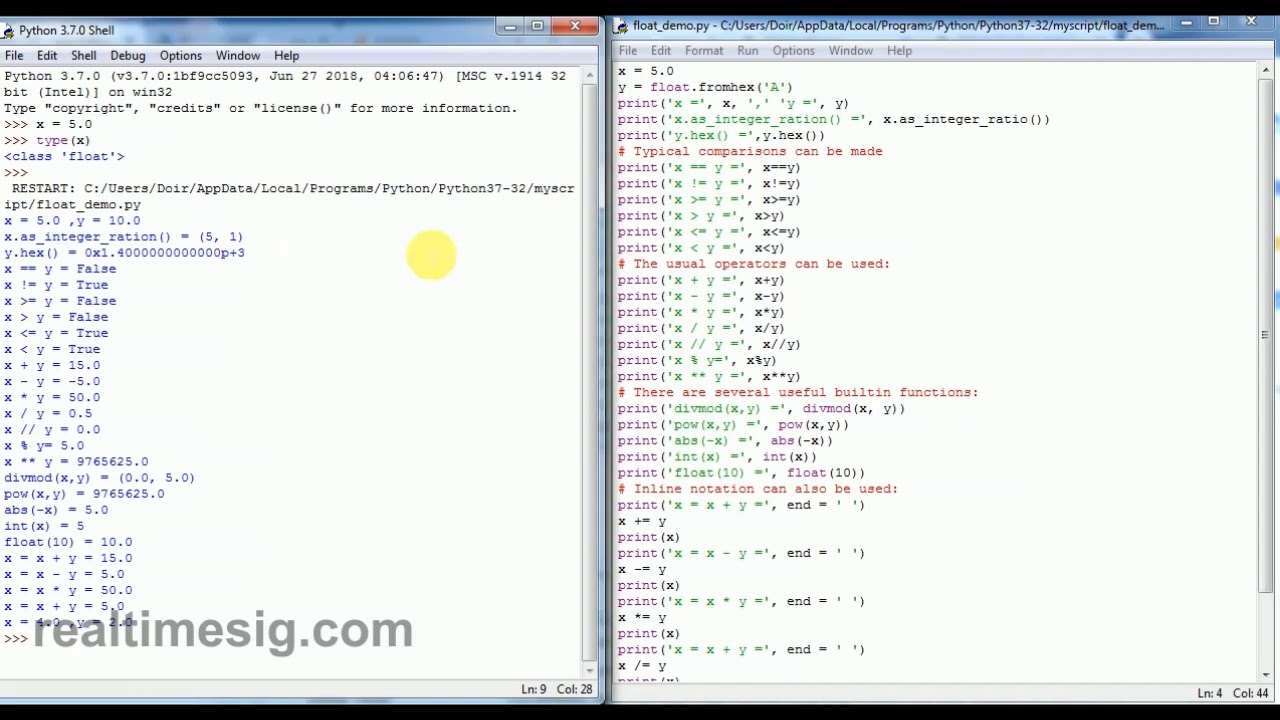Click comment "# The usual operators can be used:"
Image resolution: width=1280 pixels, height=720 pixels.
pyautogui.click(x=754, y=264)
